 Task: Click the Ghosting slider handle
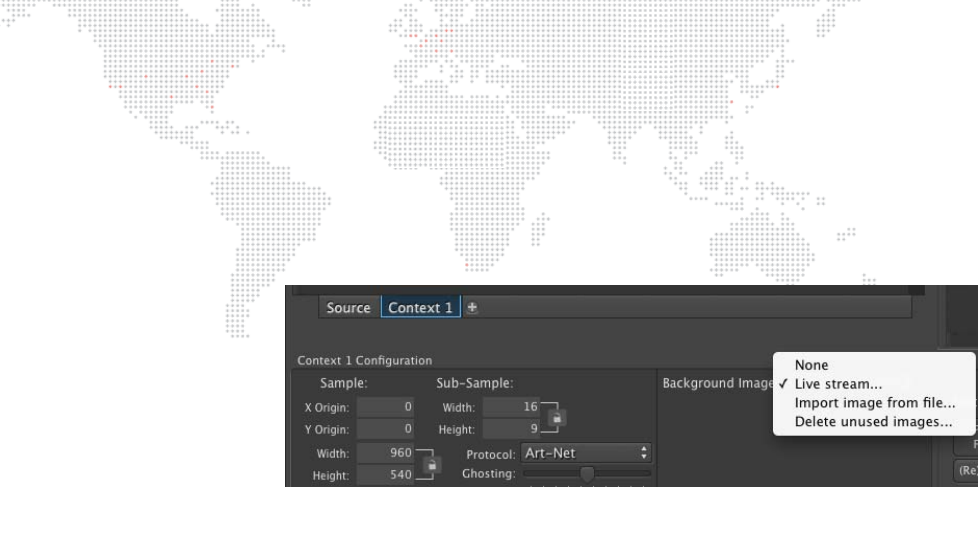pos(587,474)
